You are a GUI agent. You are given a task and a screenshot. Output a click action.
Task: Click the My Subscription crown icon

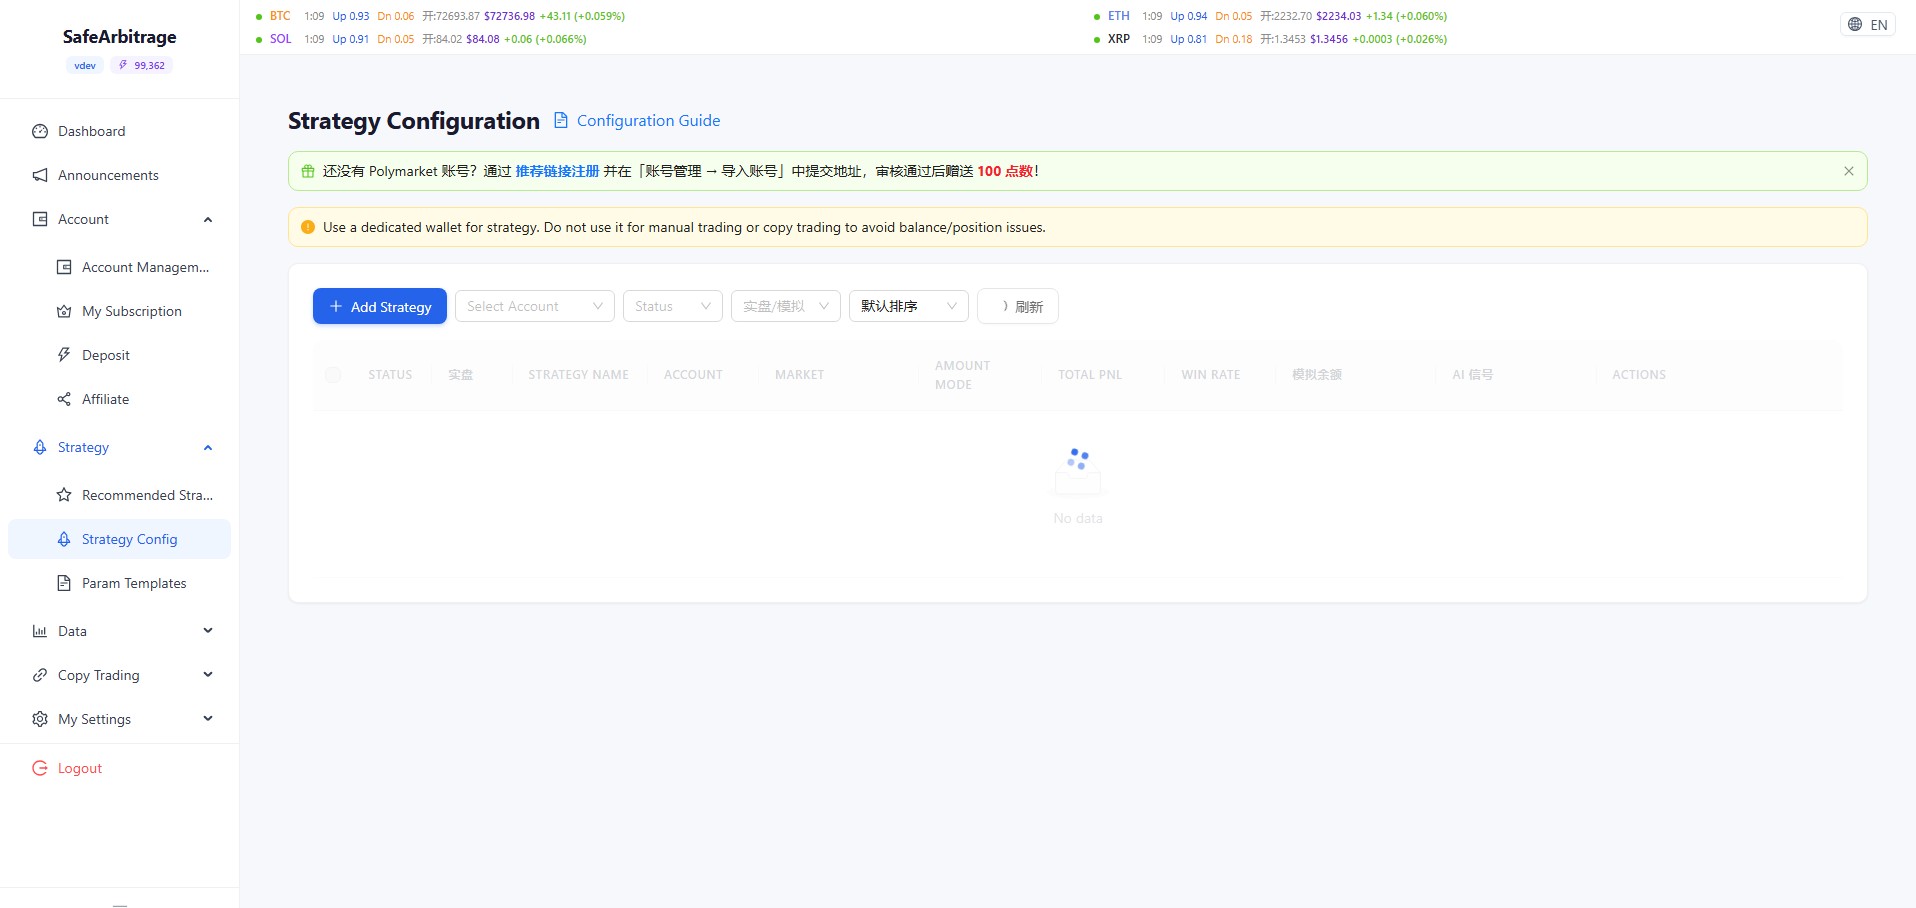[x=64, y=311]
